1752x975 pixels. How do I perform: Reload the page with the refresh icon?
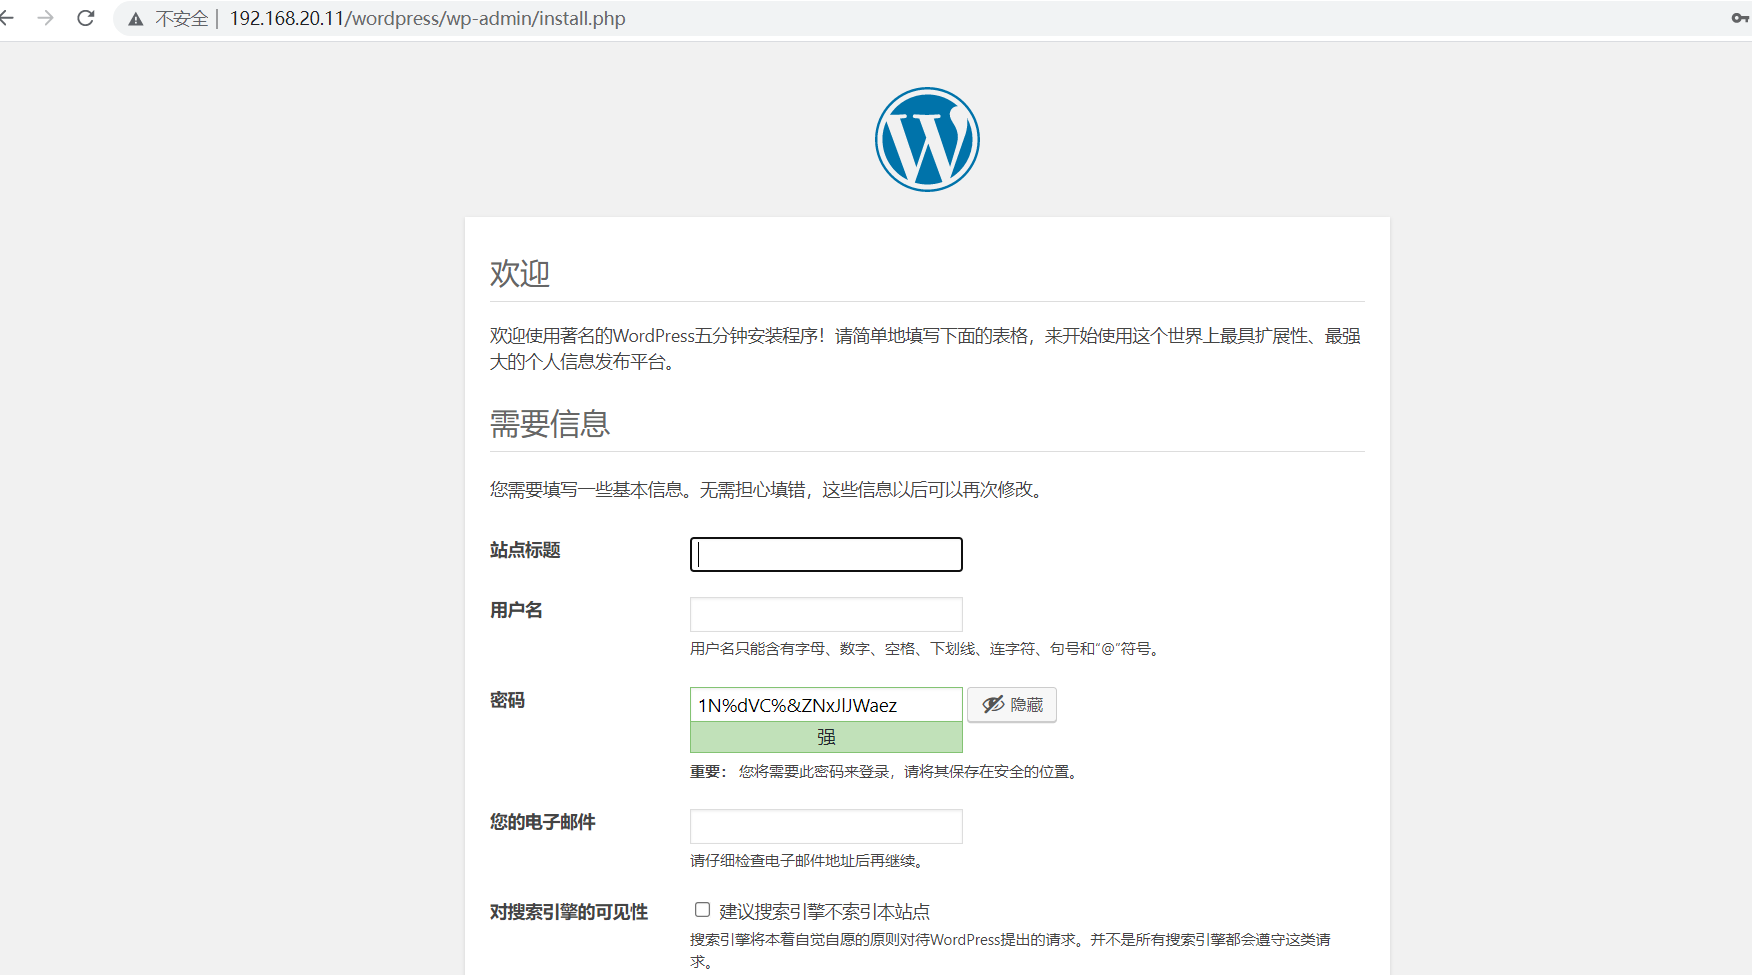(x=86, y=18)
